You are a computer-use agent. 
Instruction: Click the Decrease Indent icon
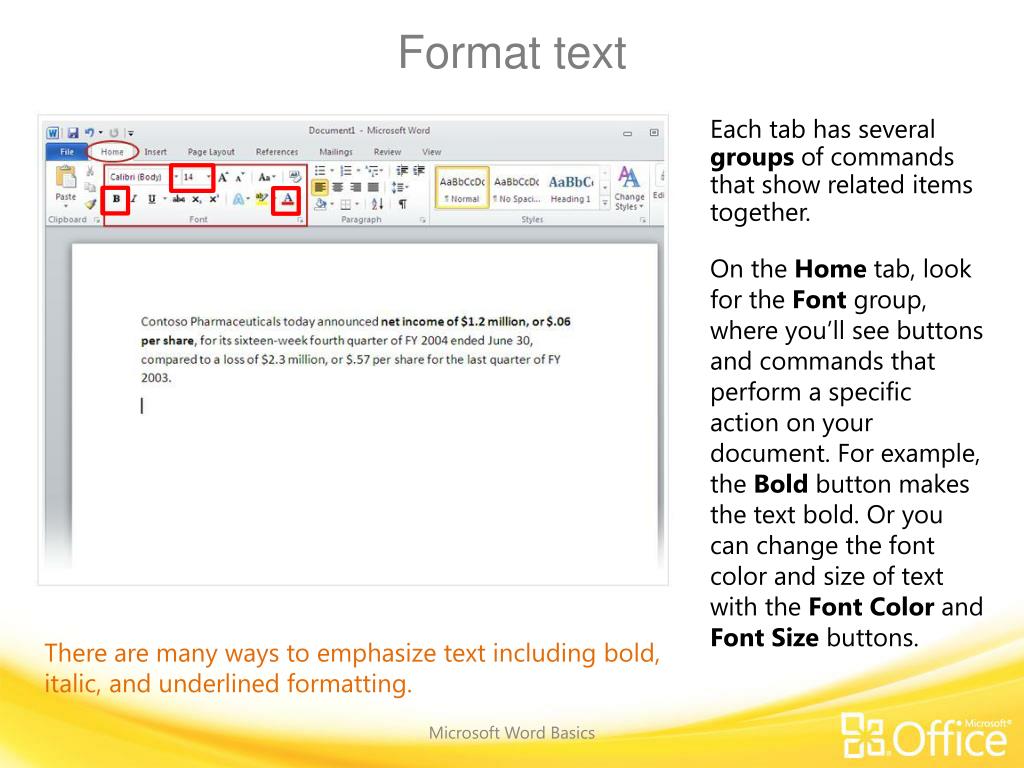point(402,170)
